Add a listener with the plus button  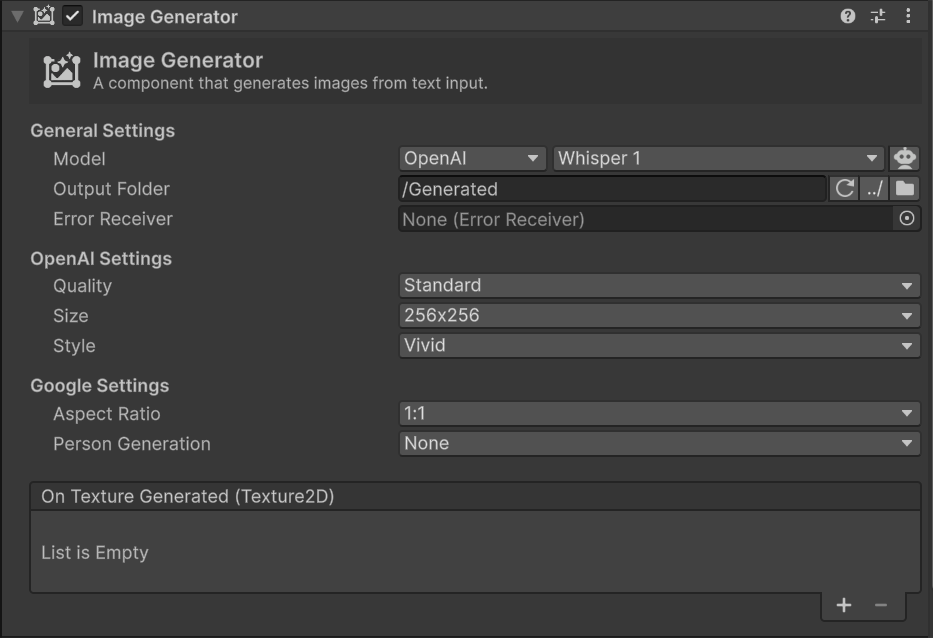tap(844, 605)
